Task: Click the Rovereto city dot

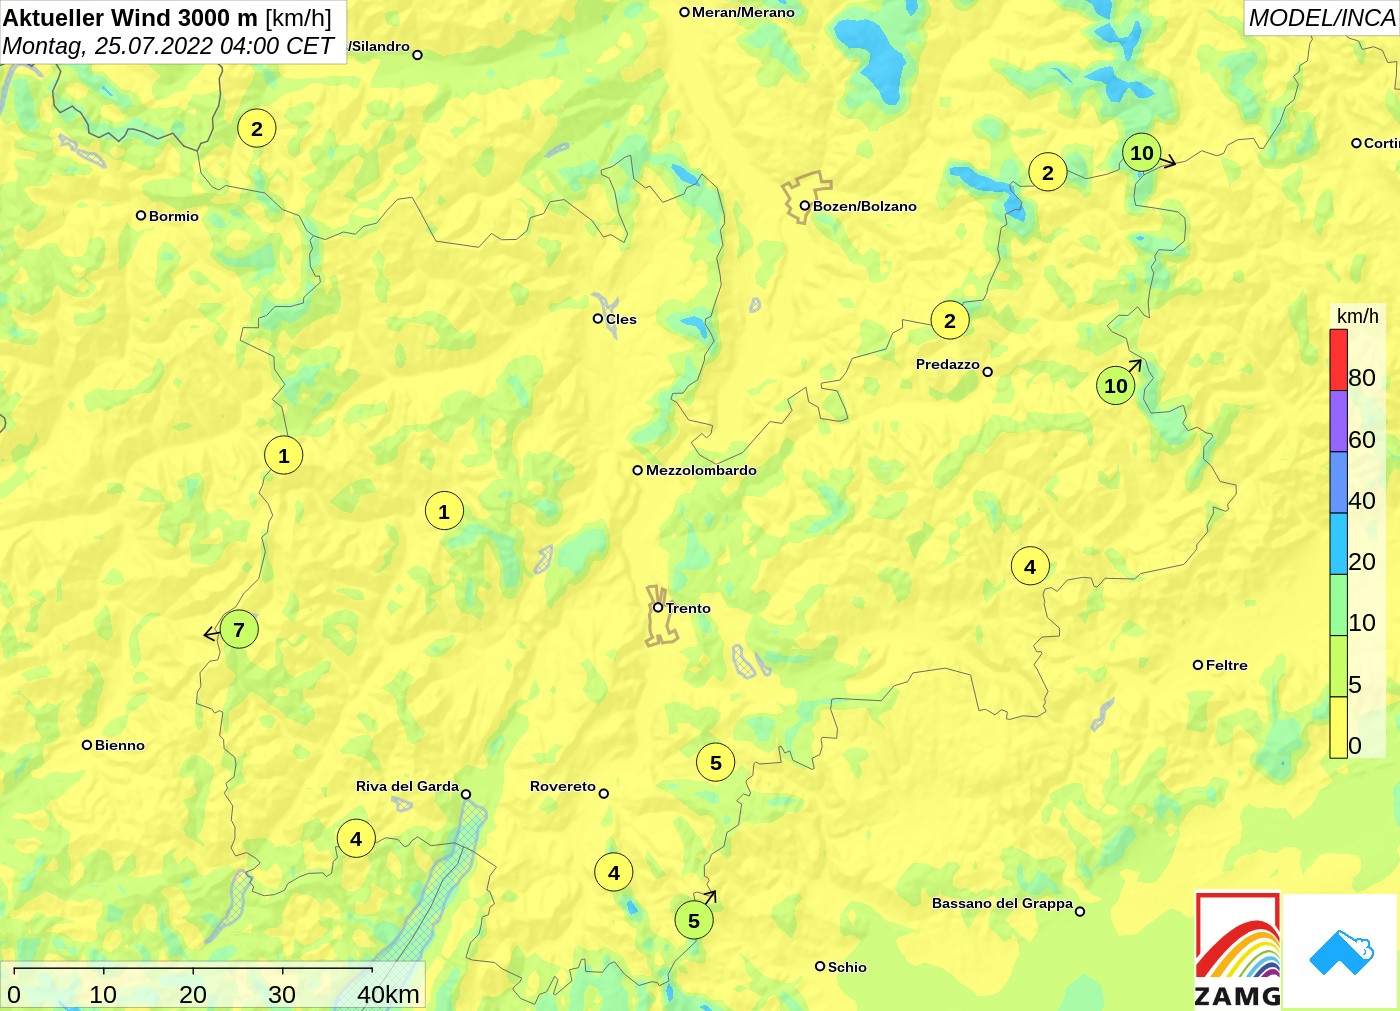Action: (x=604, y=793)
